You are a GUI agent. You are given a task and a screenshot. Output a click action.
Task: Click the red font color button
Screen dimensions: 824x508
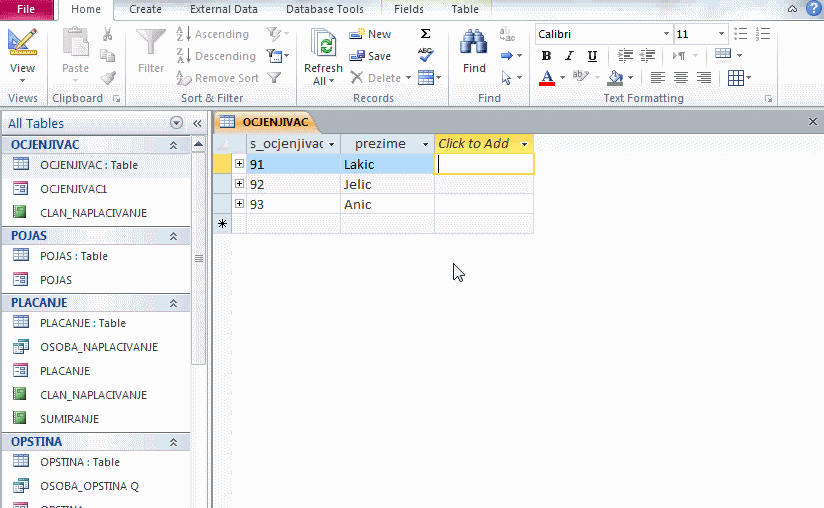coord(547,78)
